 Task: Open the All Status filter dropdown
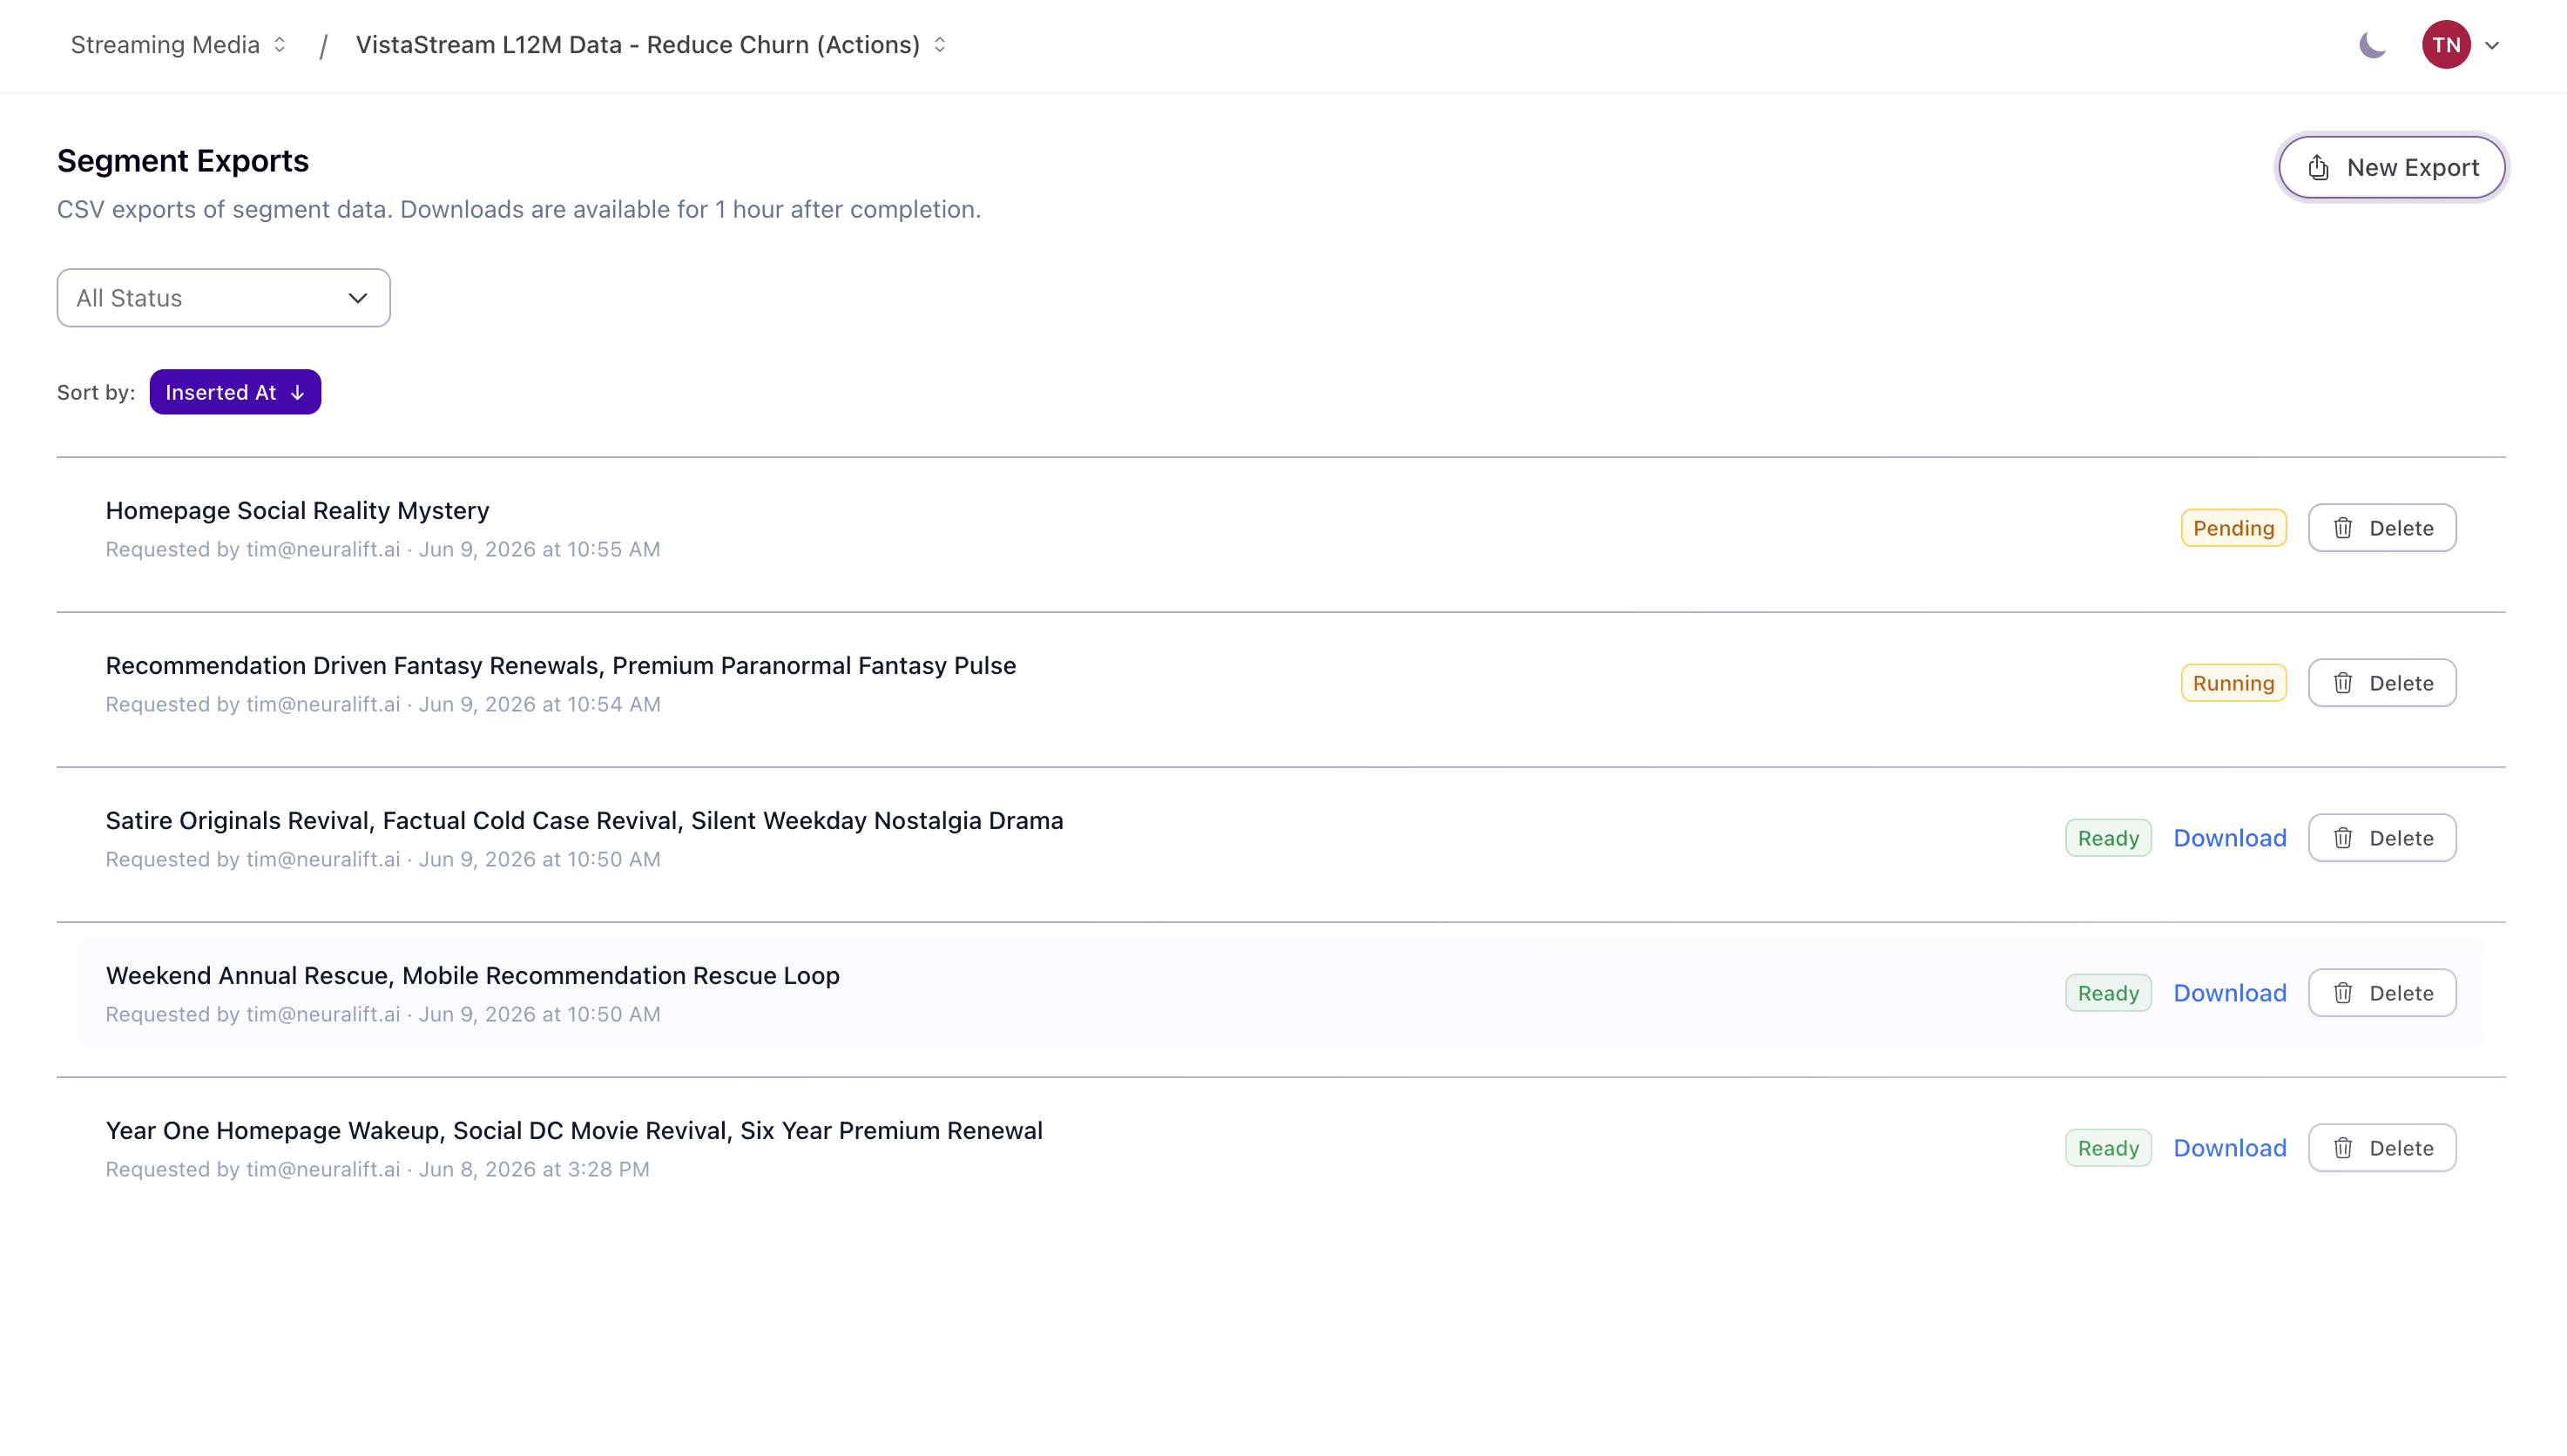(223, 298)
